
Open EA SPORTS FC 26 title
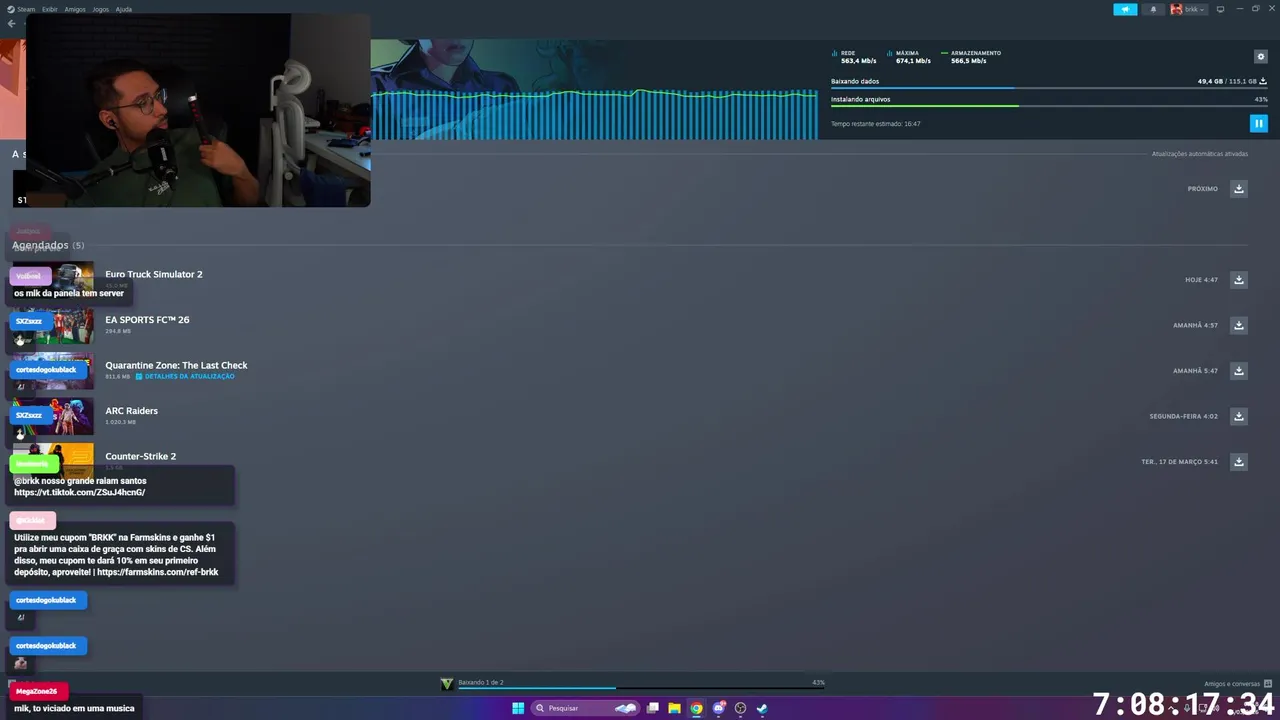coord(147,320)
